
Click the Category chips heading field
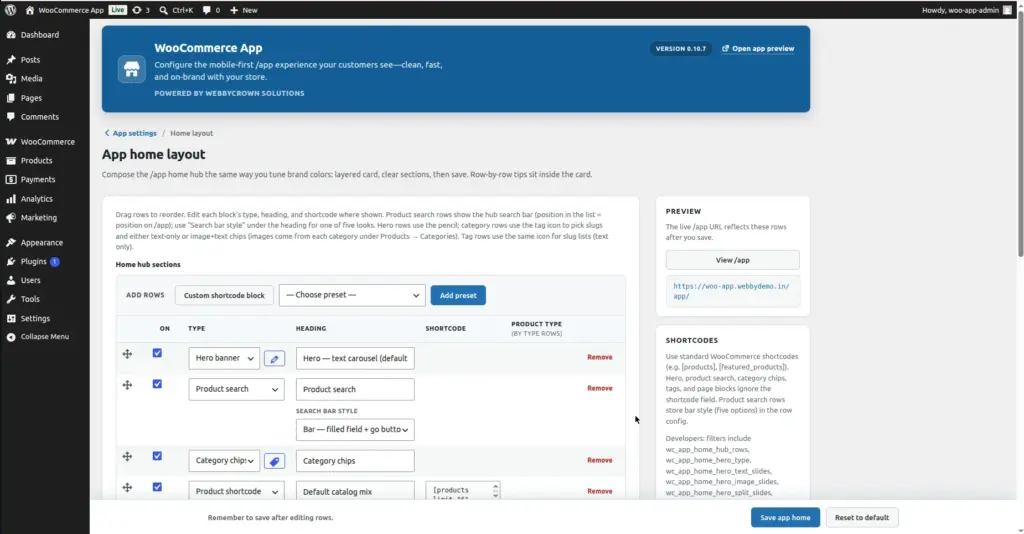(x=355, y=461)
